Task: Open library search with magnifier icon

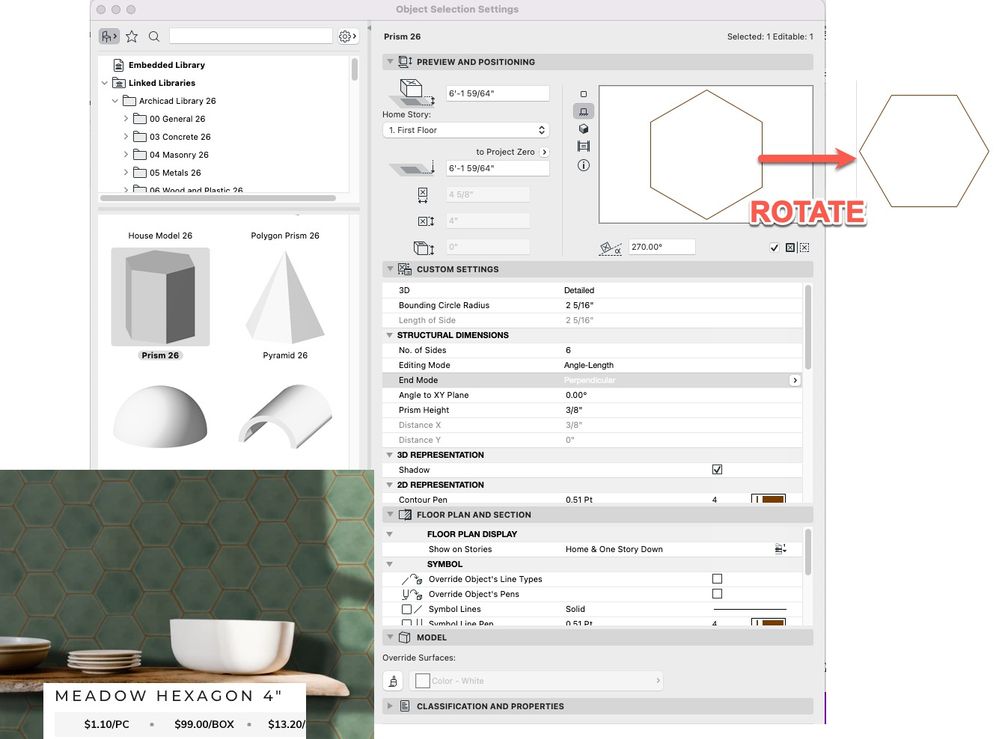Action: pyautogui.click(x=155, y=35)
